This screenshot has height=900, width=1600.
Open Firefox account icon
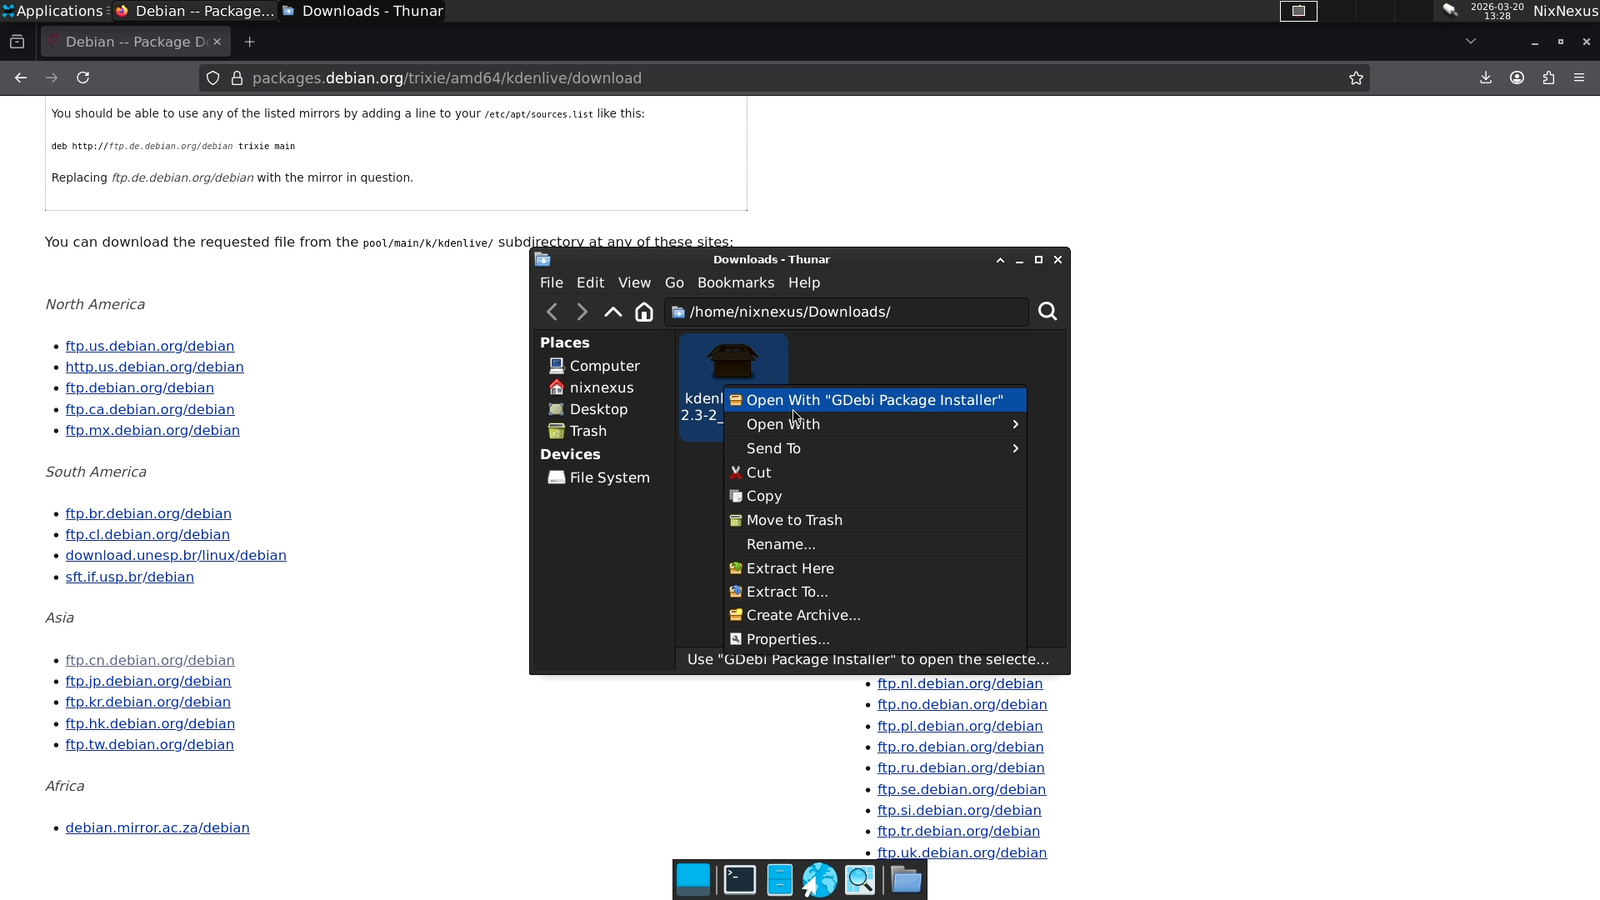click(x=1517, y=78)
